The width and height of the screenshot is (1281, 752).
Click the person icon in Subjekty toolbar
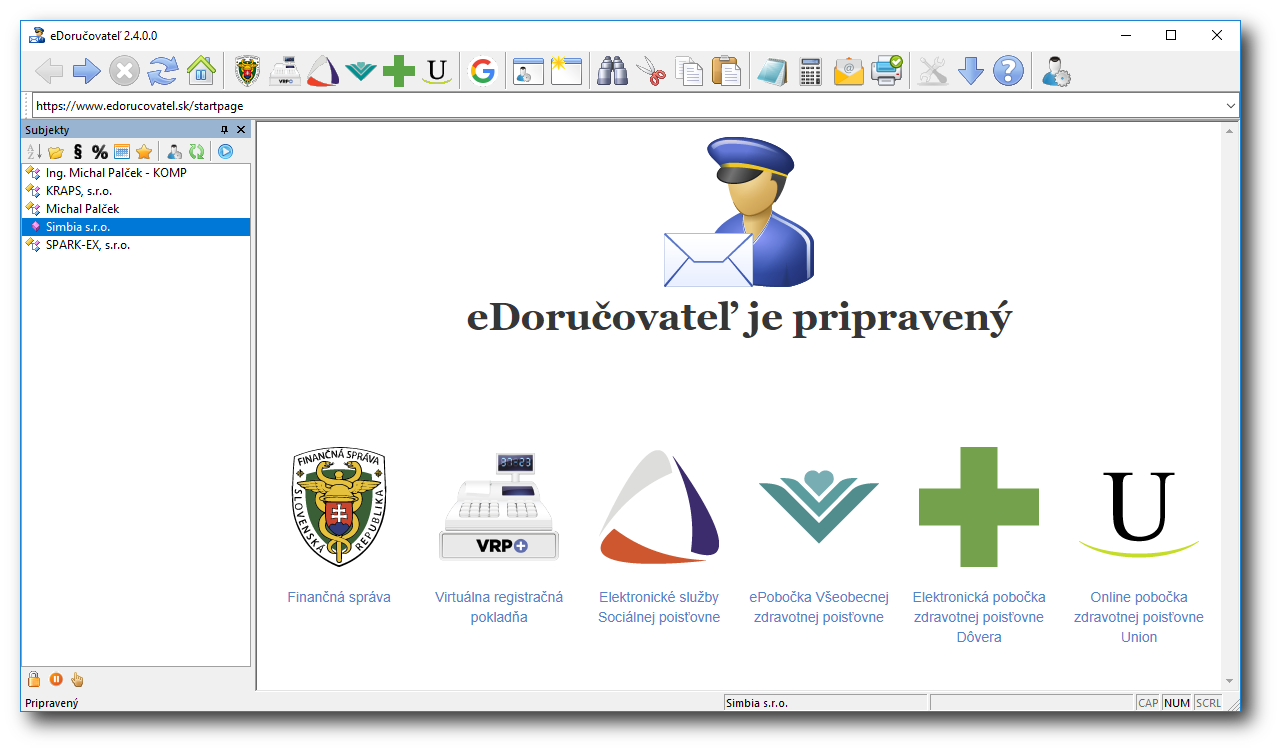click(x=174, y=152)
